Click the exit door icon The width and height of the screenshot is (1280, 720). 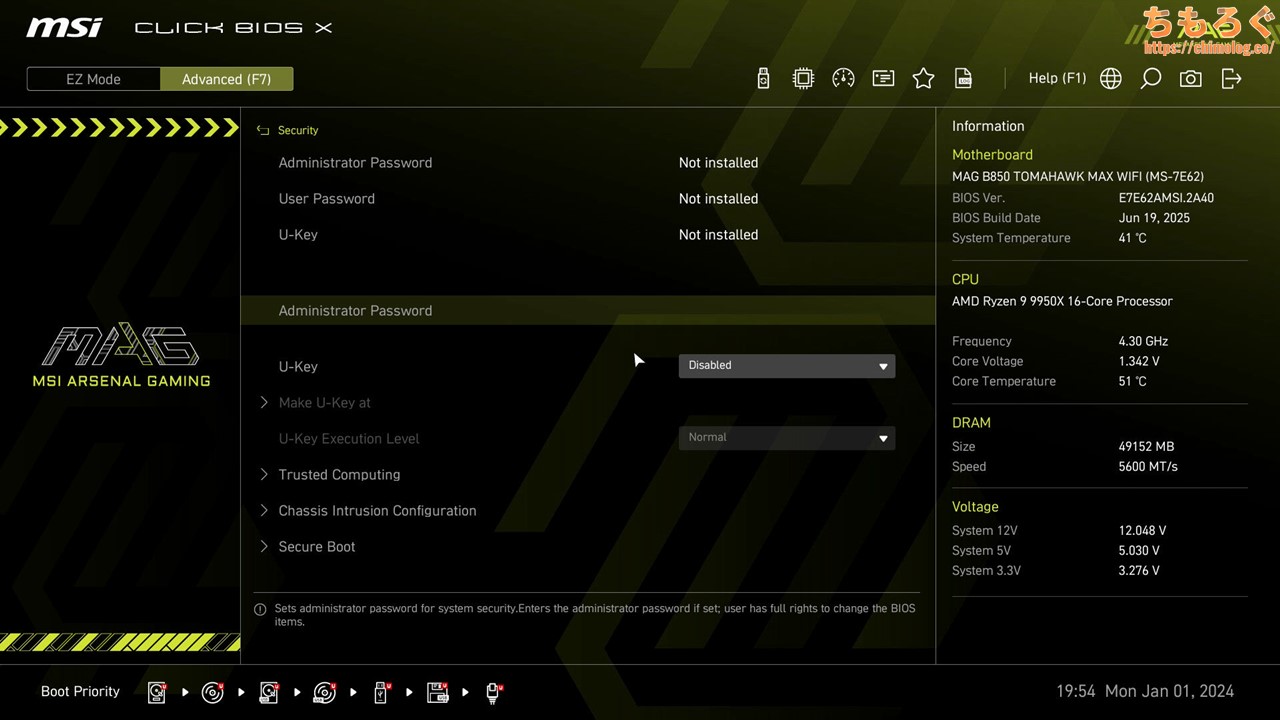(x=1231, y=79)
